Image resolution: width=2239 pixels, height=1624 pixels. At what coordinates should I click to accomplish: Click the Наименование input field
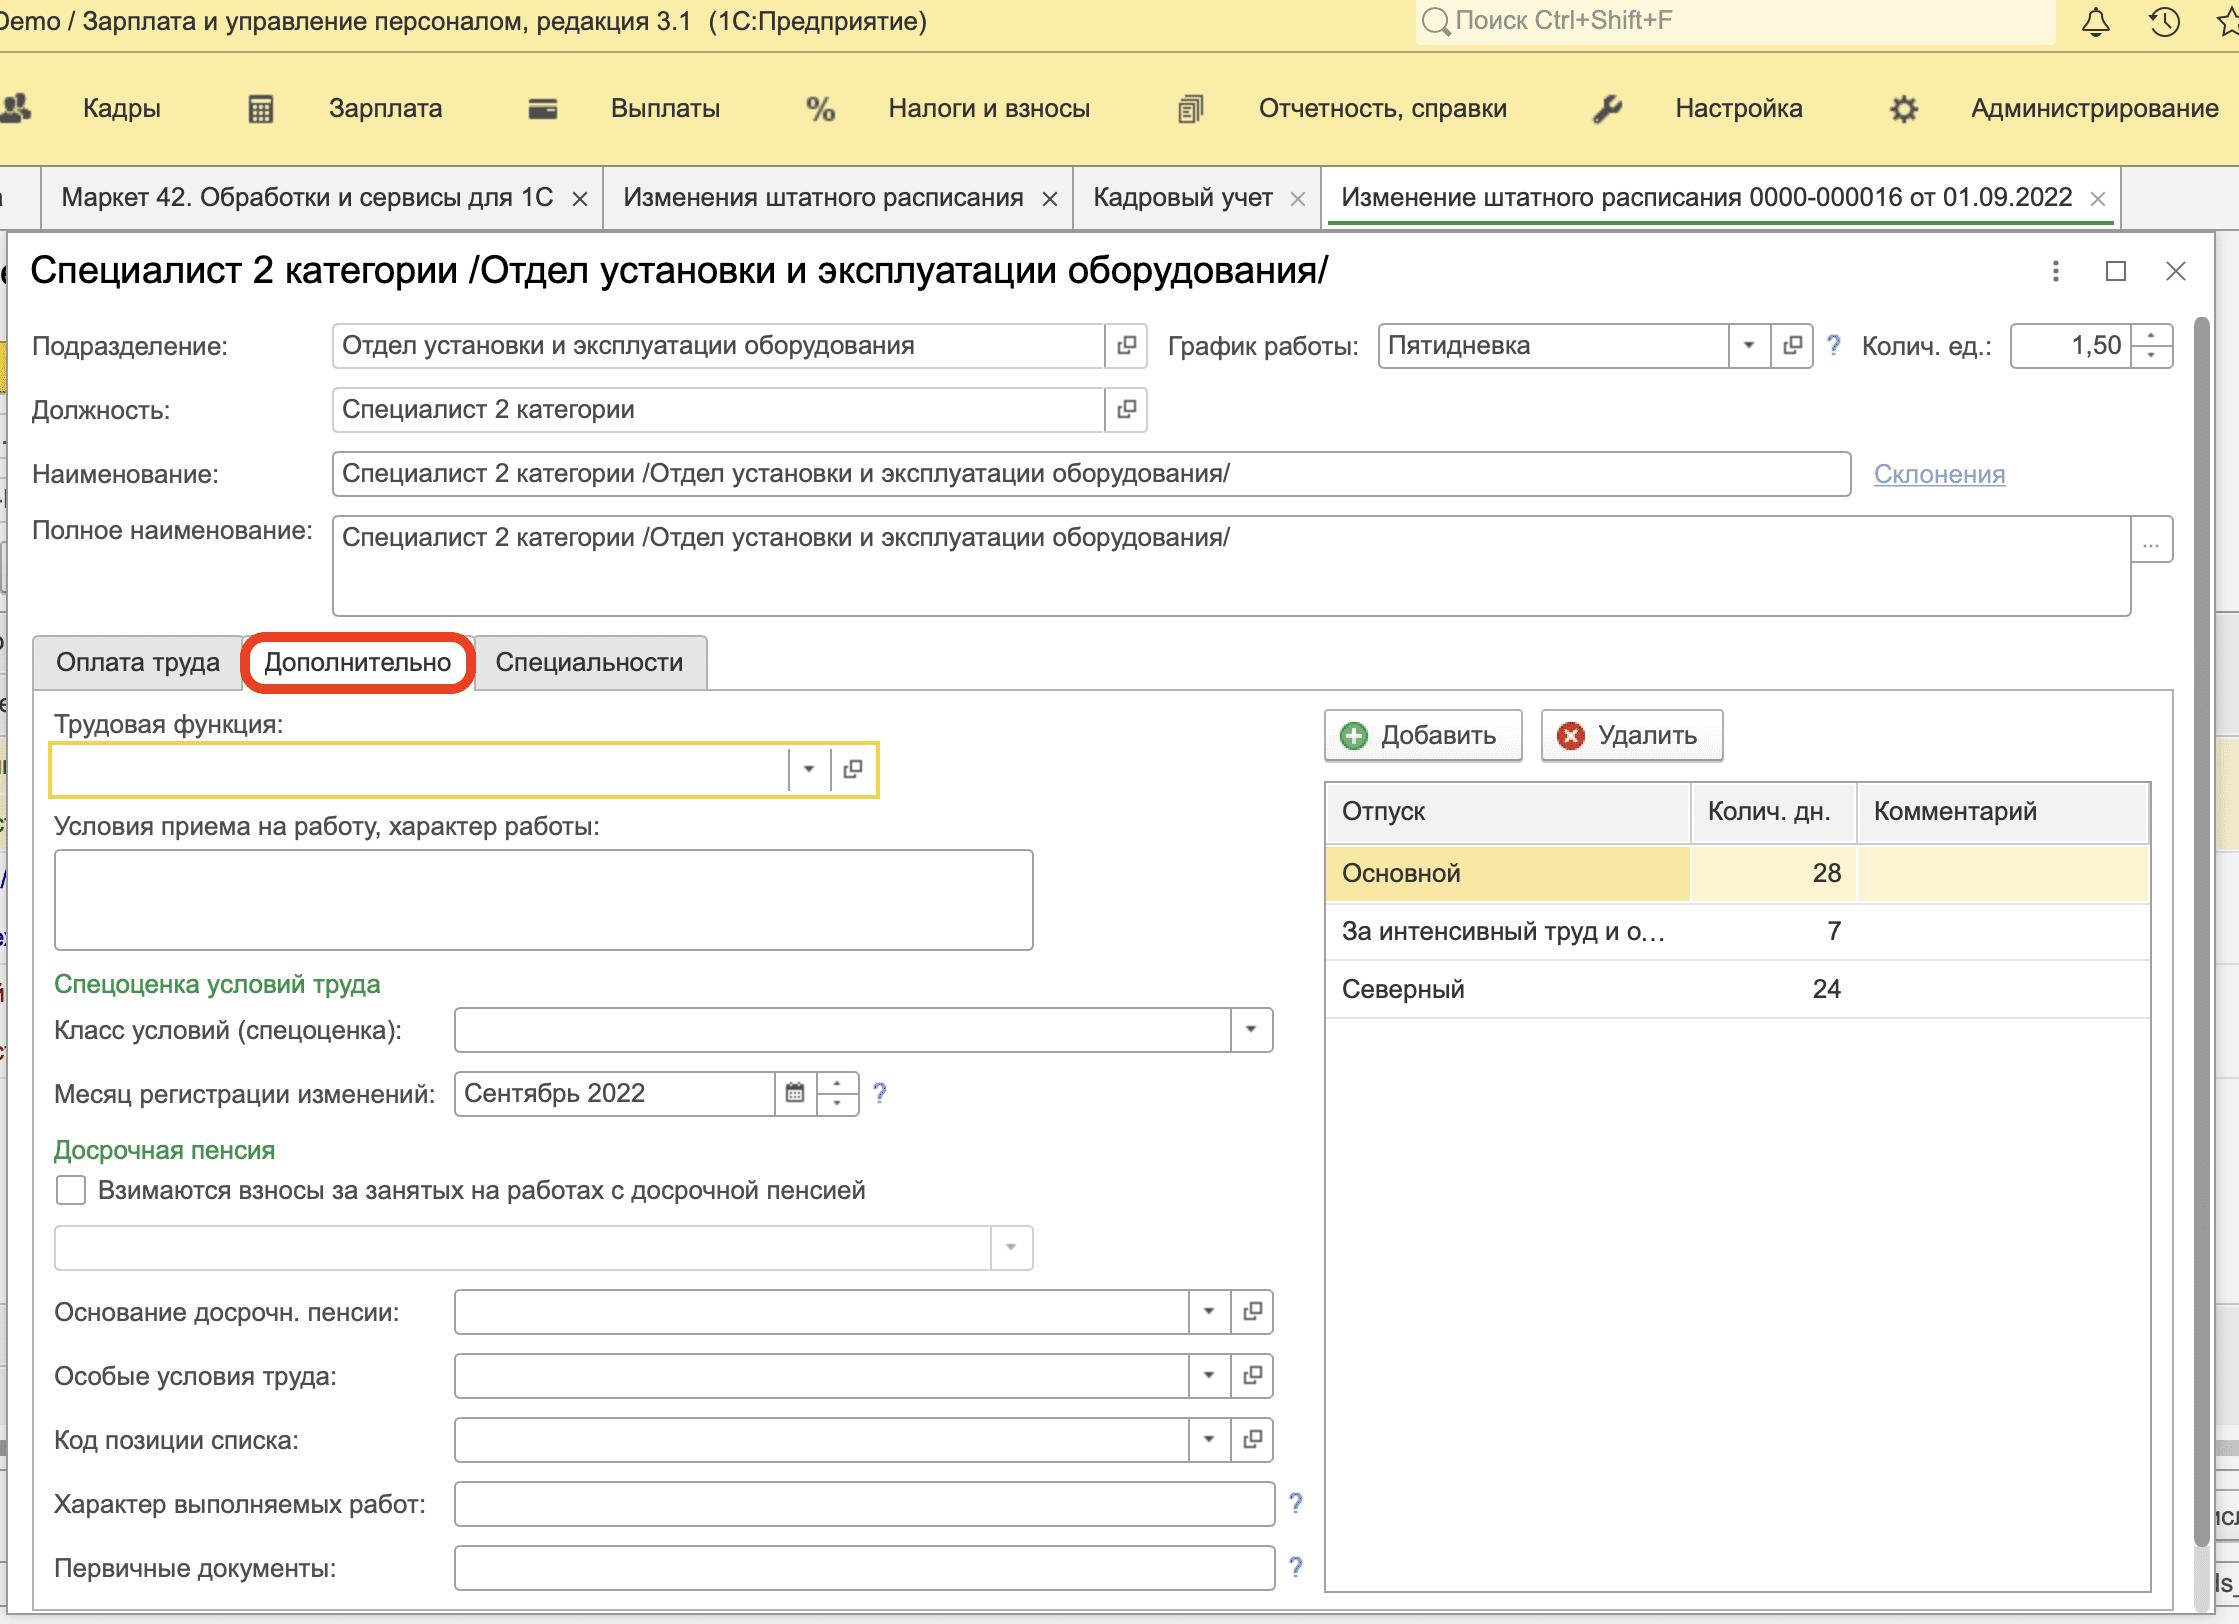pyautogui.click(x=1091, y=474)
